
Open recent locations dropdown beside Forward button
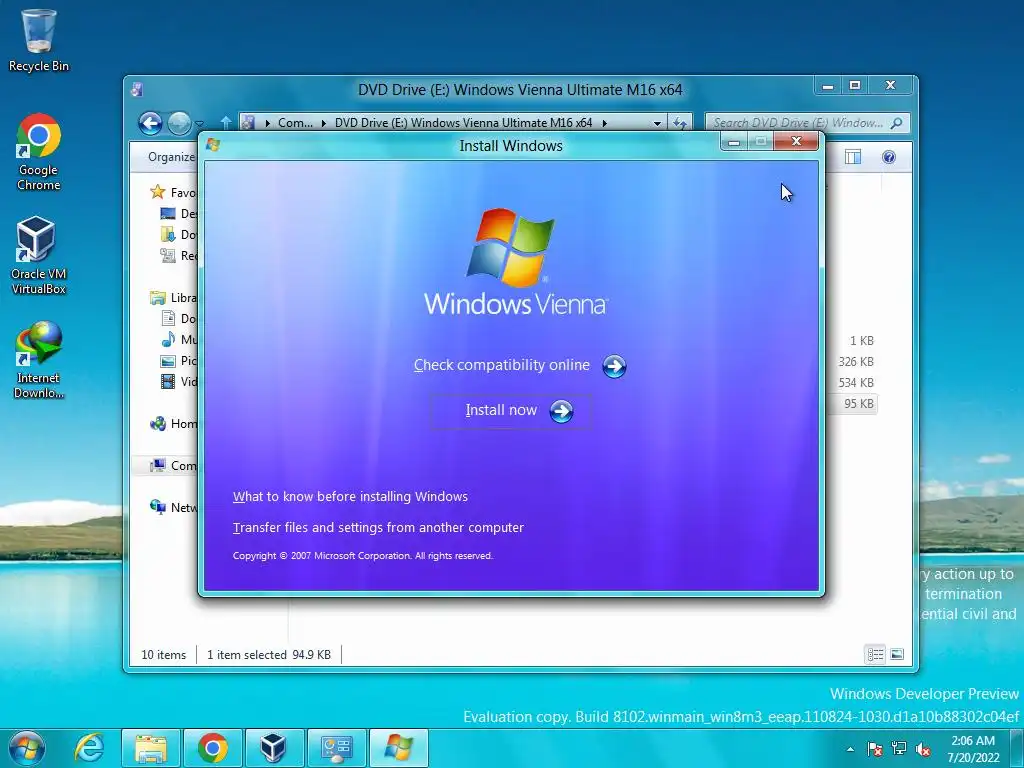[200, 123]
